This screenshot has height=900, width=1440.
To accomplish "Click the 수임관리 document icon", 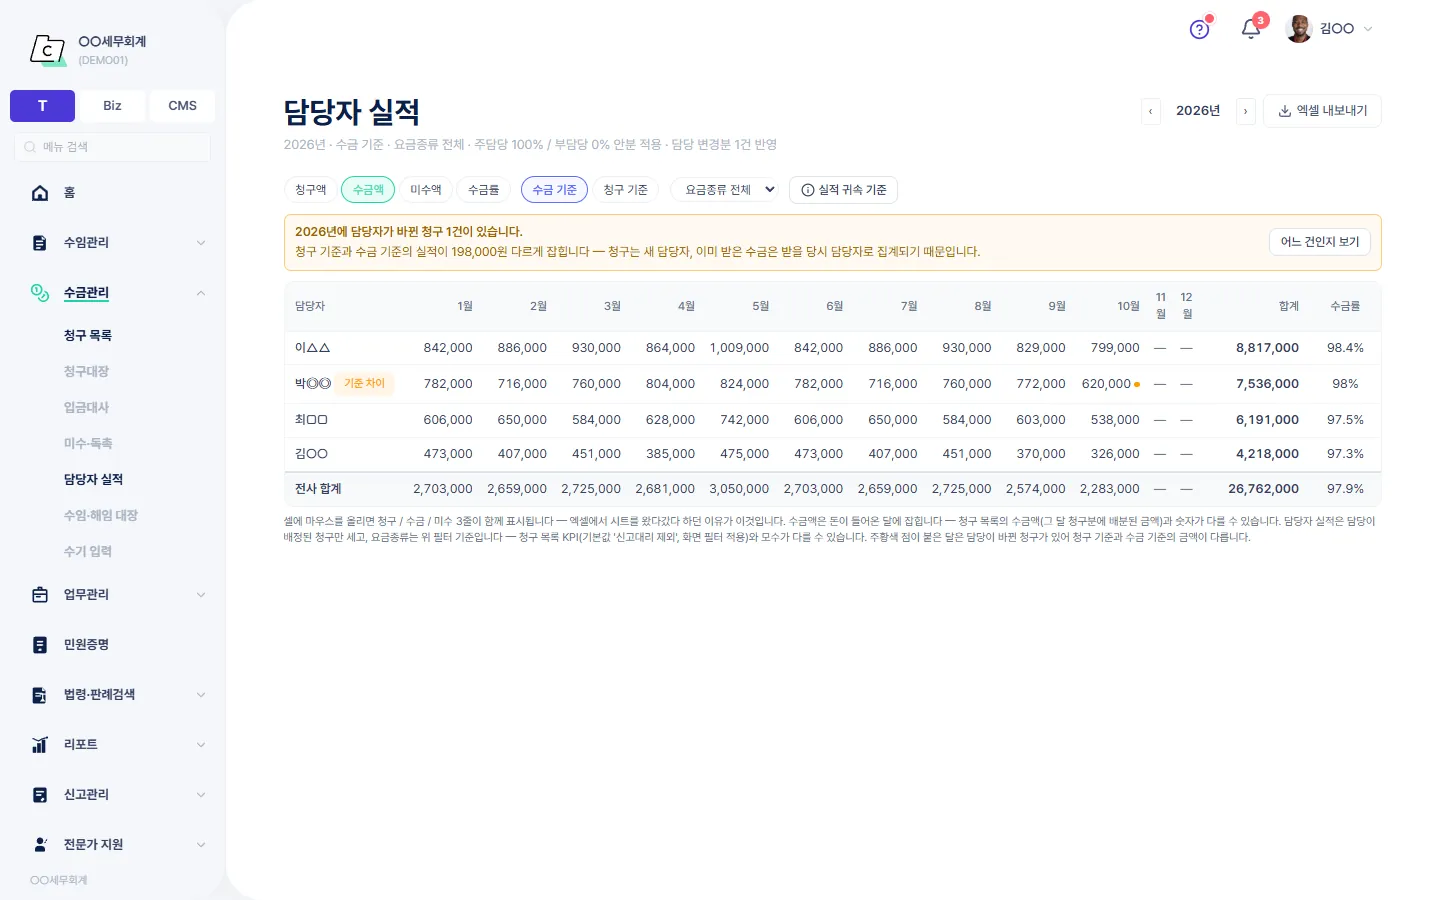I will click(40, 243).
